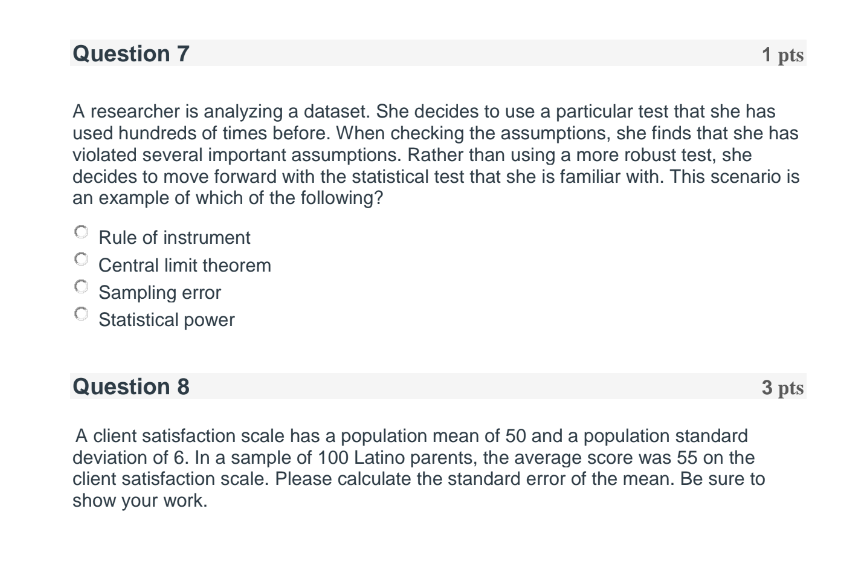Click the blank area below Question 8
855x587 pixels.
(x=430, y=550)
